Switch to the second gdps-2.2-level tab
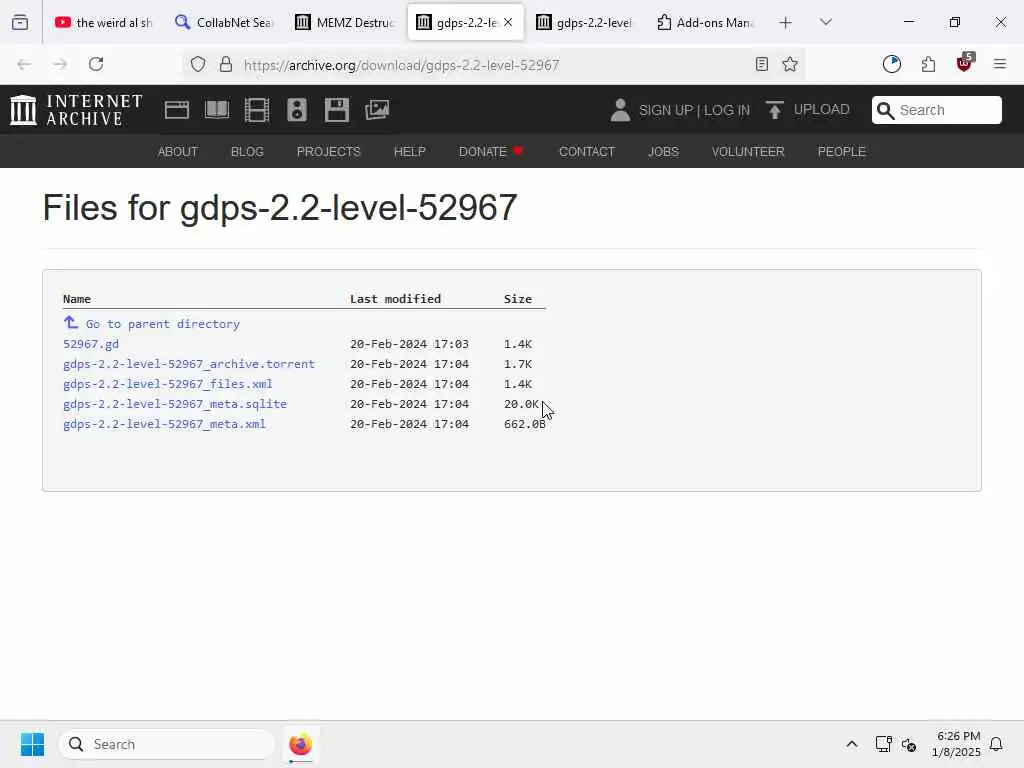Screen dimensions: 1024x768 (584, 22)
